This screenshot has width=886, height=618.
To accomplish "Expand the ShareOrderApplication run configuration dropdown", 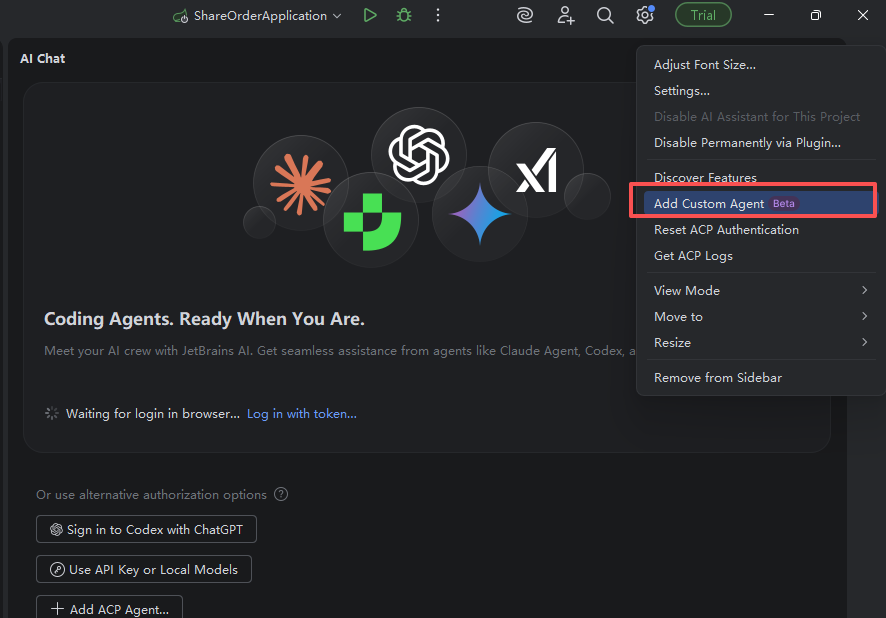I will [x=258, y=16].
